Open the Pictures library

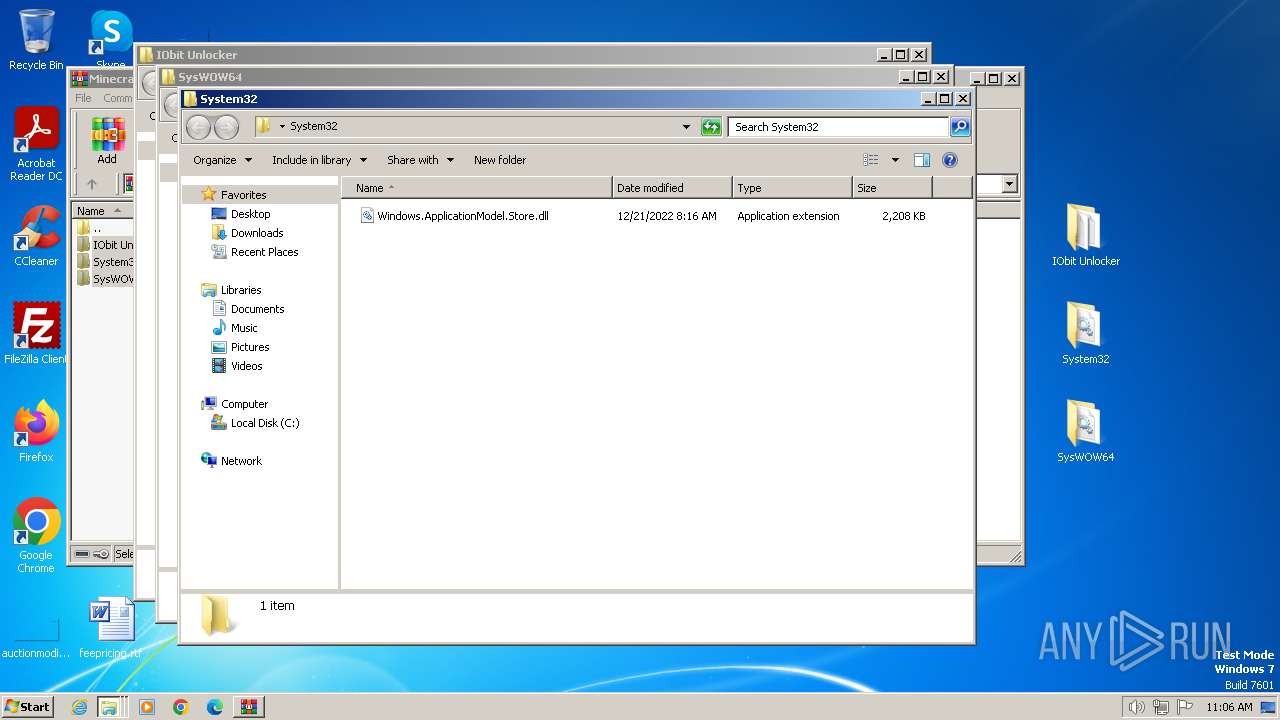pyautogui.click(x=250, y=347)
